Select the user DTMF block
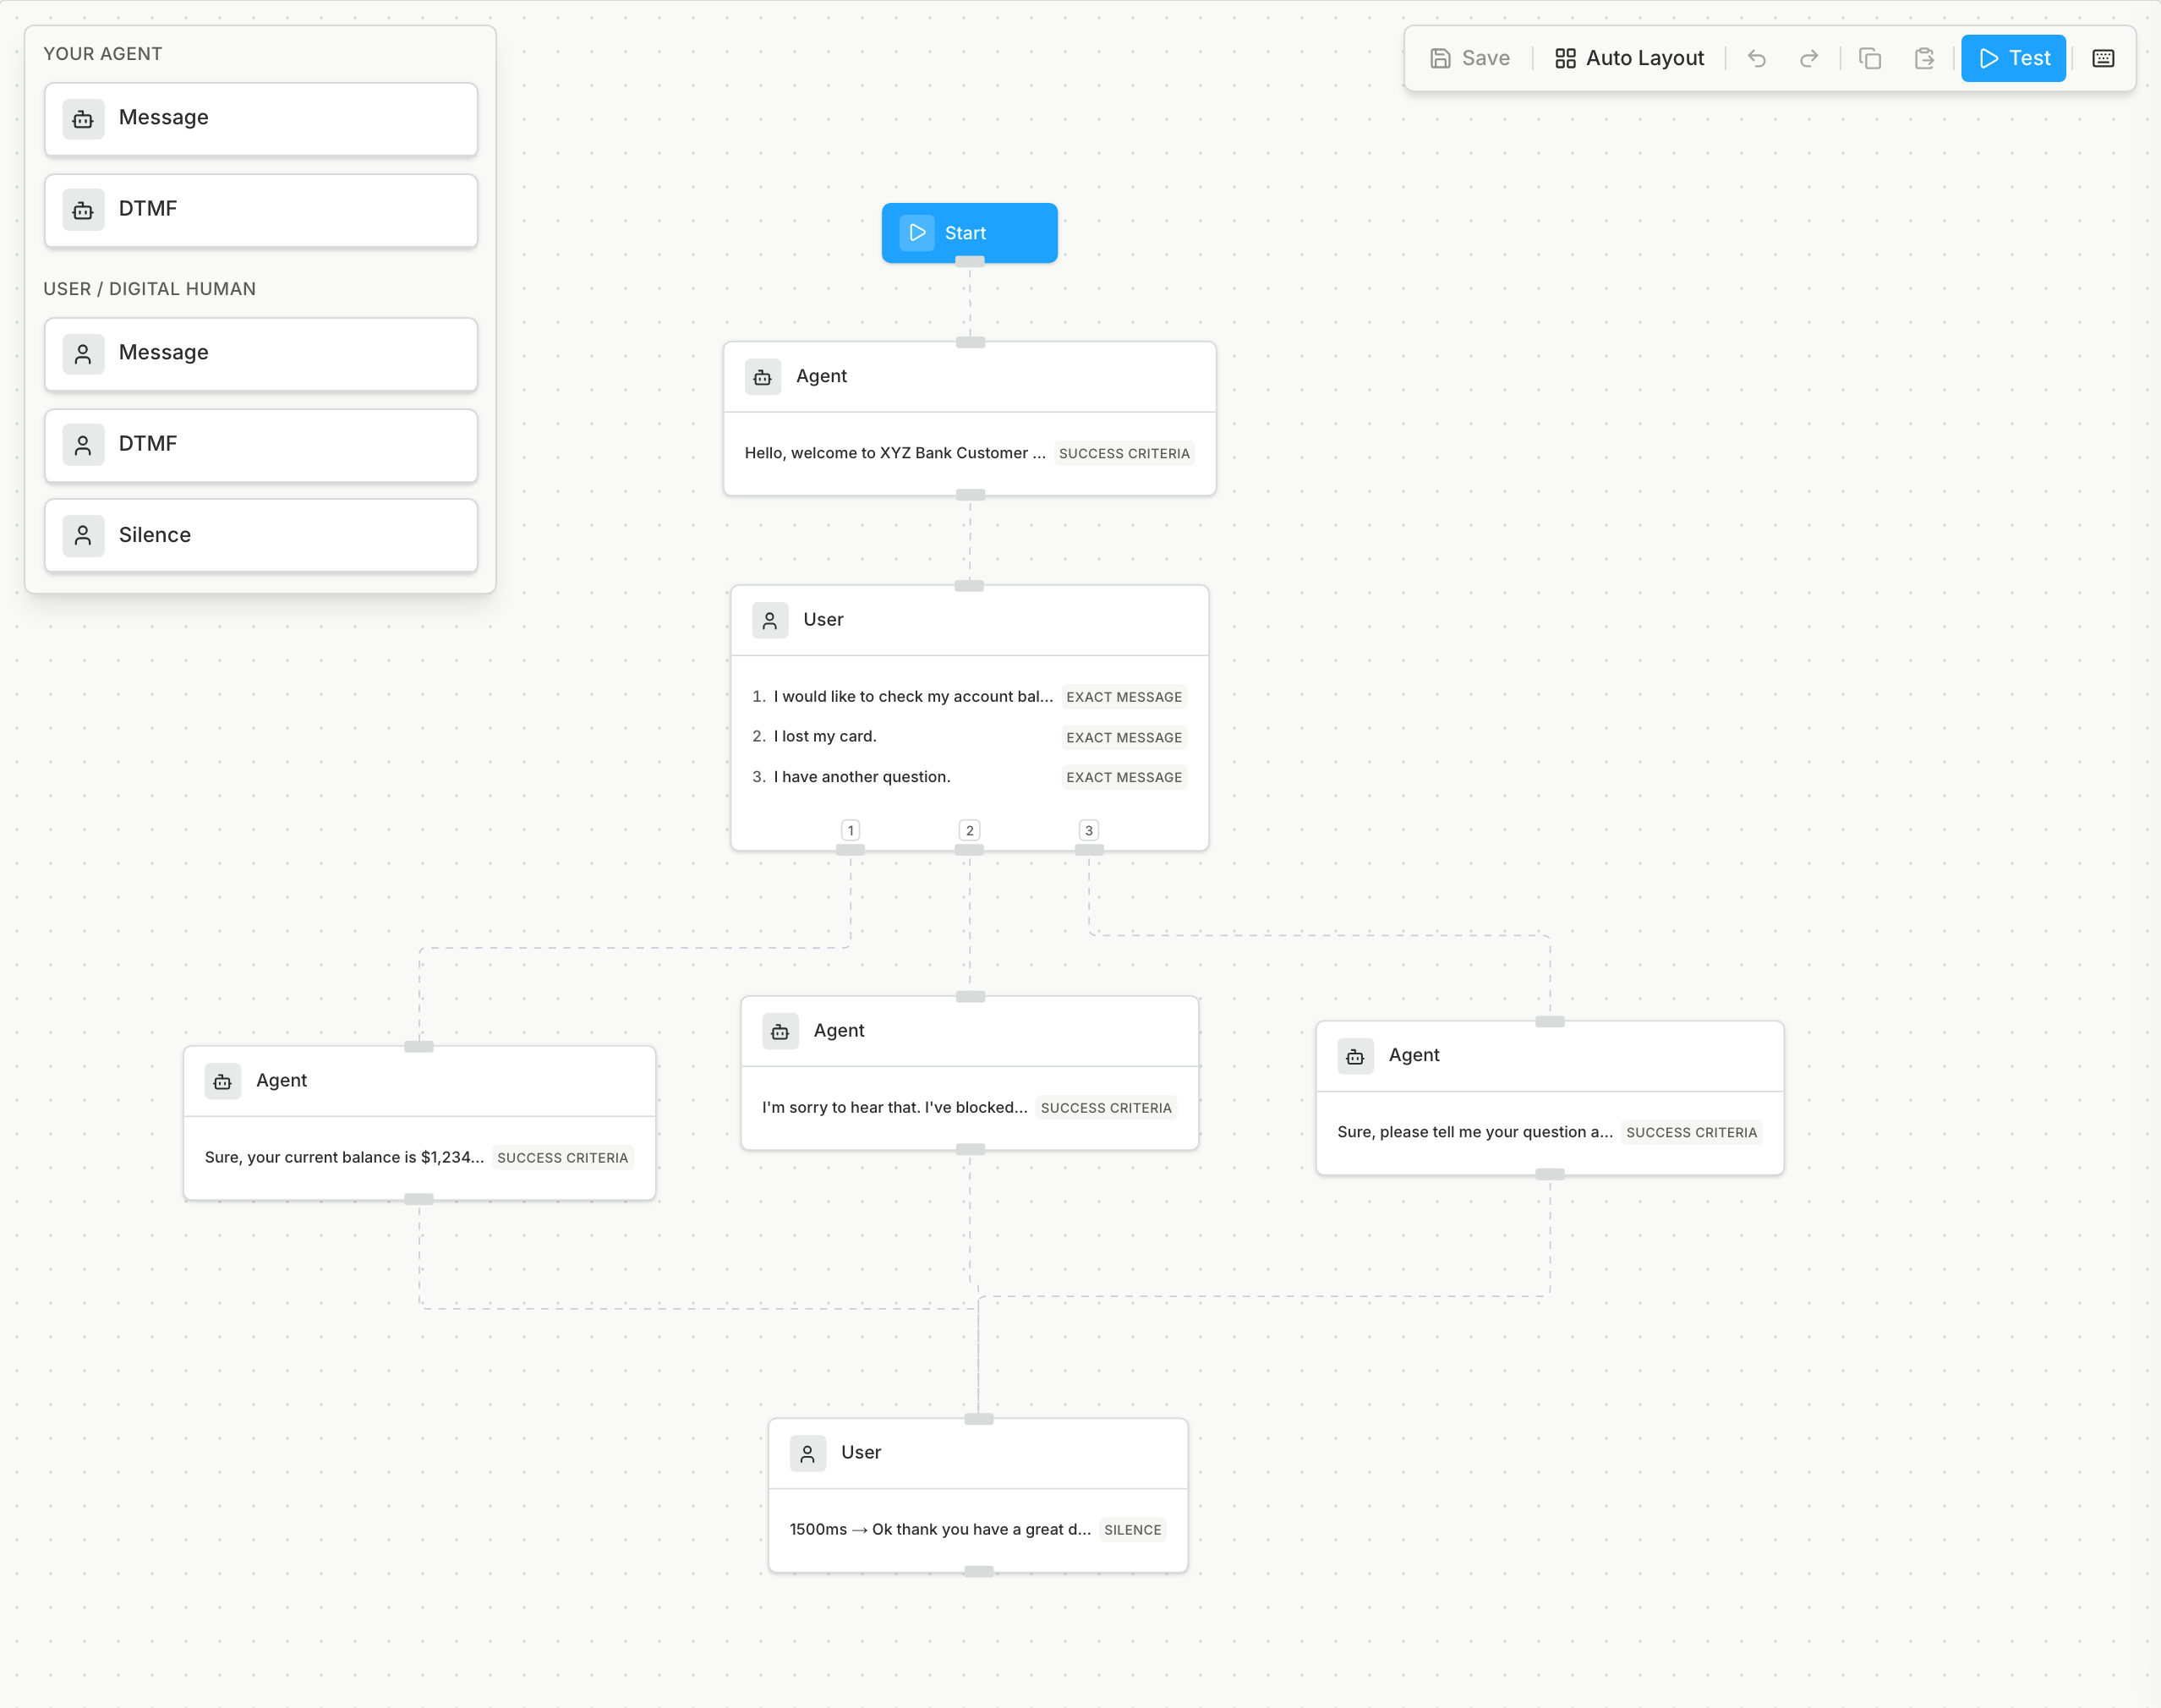Screen dimensions: 2161x1708 pyautogui.click(x=261, y=445)
